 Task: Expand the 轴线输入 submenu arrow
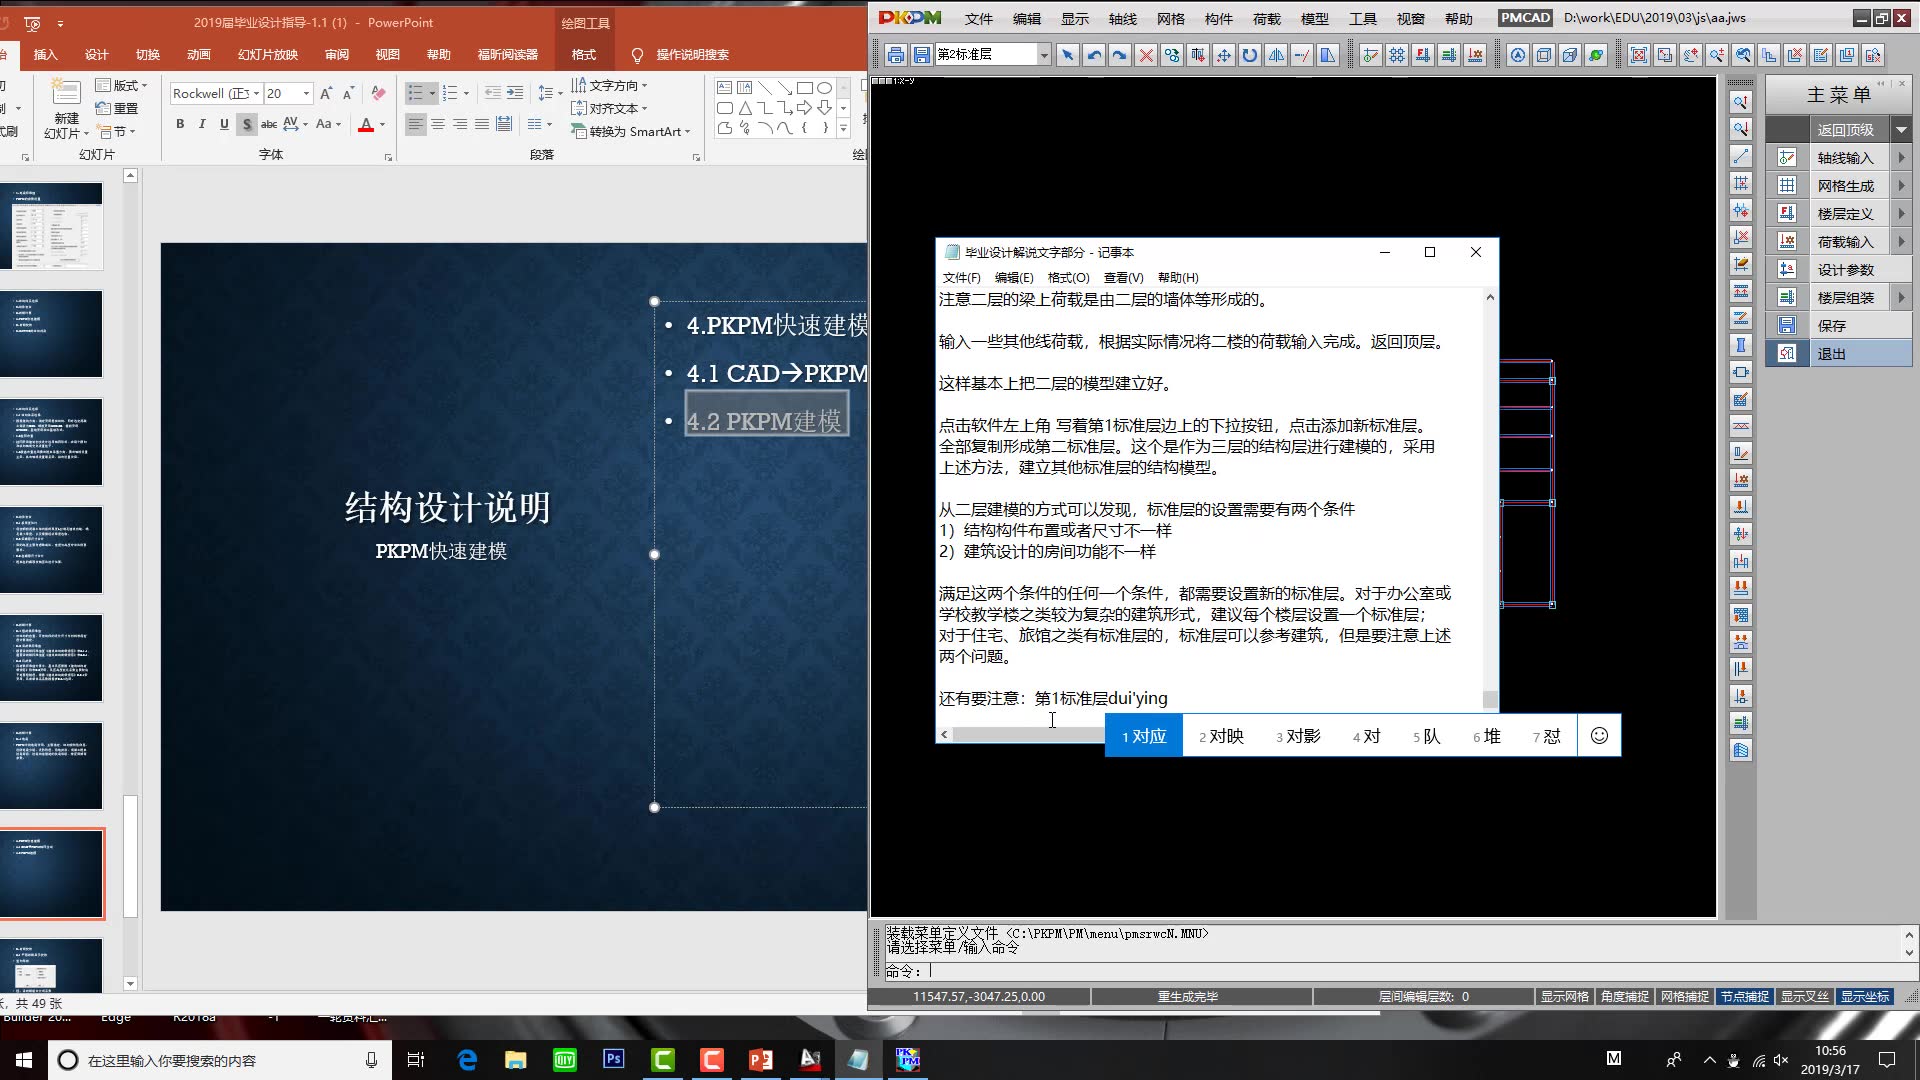click(1901, 158)
